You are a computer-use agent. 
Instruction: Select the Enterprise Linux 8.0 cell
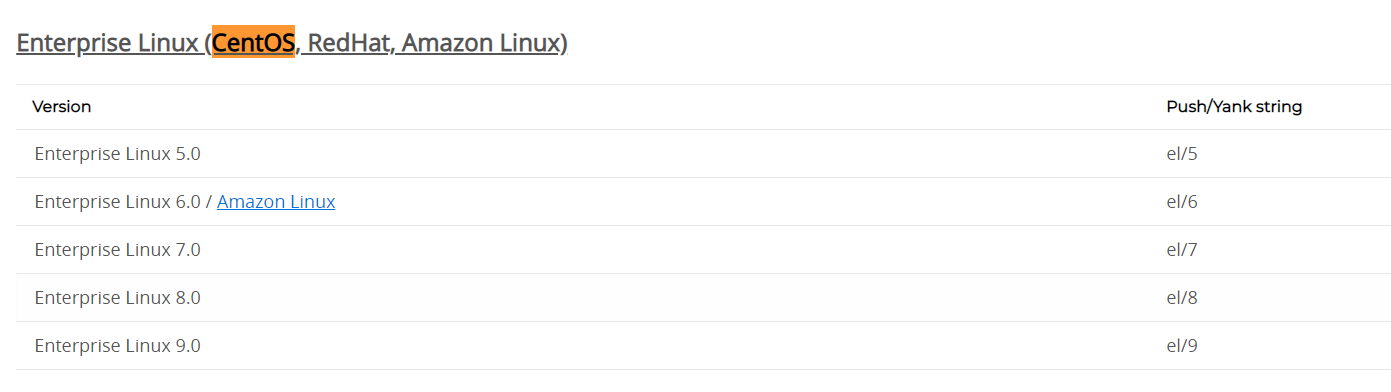pyautogui.click(x=117, y=297)
